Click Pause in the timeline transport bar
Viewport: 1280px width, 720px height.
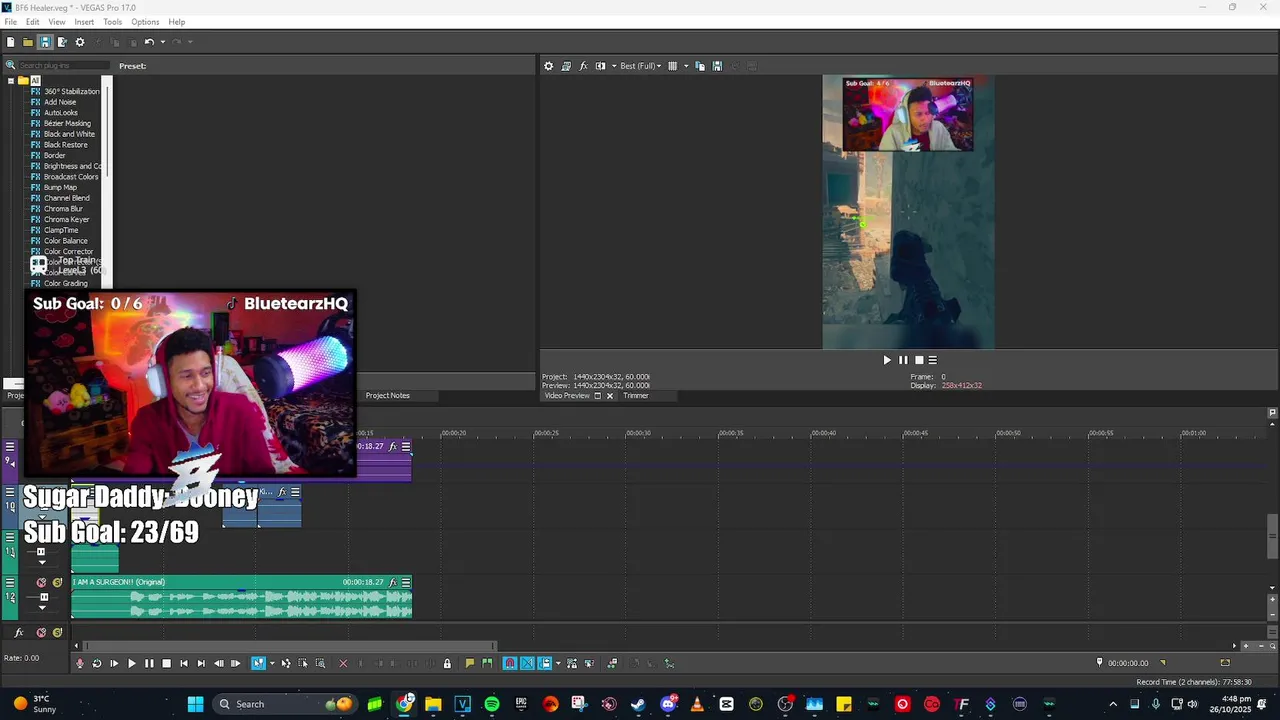pos(149,663)
